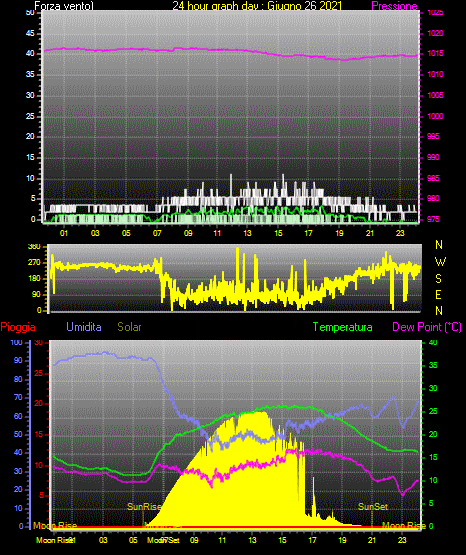Click hour 21 tick on wind chart axis
The image size is (466, 555).
[370, 233]
